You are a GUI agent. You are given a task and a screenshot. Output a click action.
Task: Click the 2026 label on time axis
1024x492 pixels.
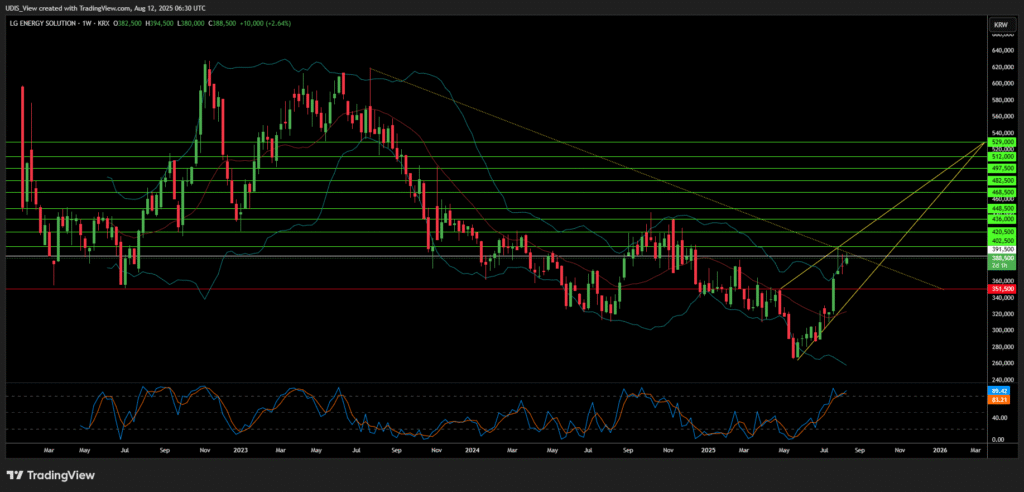[x=939, y=451]
